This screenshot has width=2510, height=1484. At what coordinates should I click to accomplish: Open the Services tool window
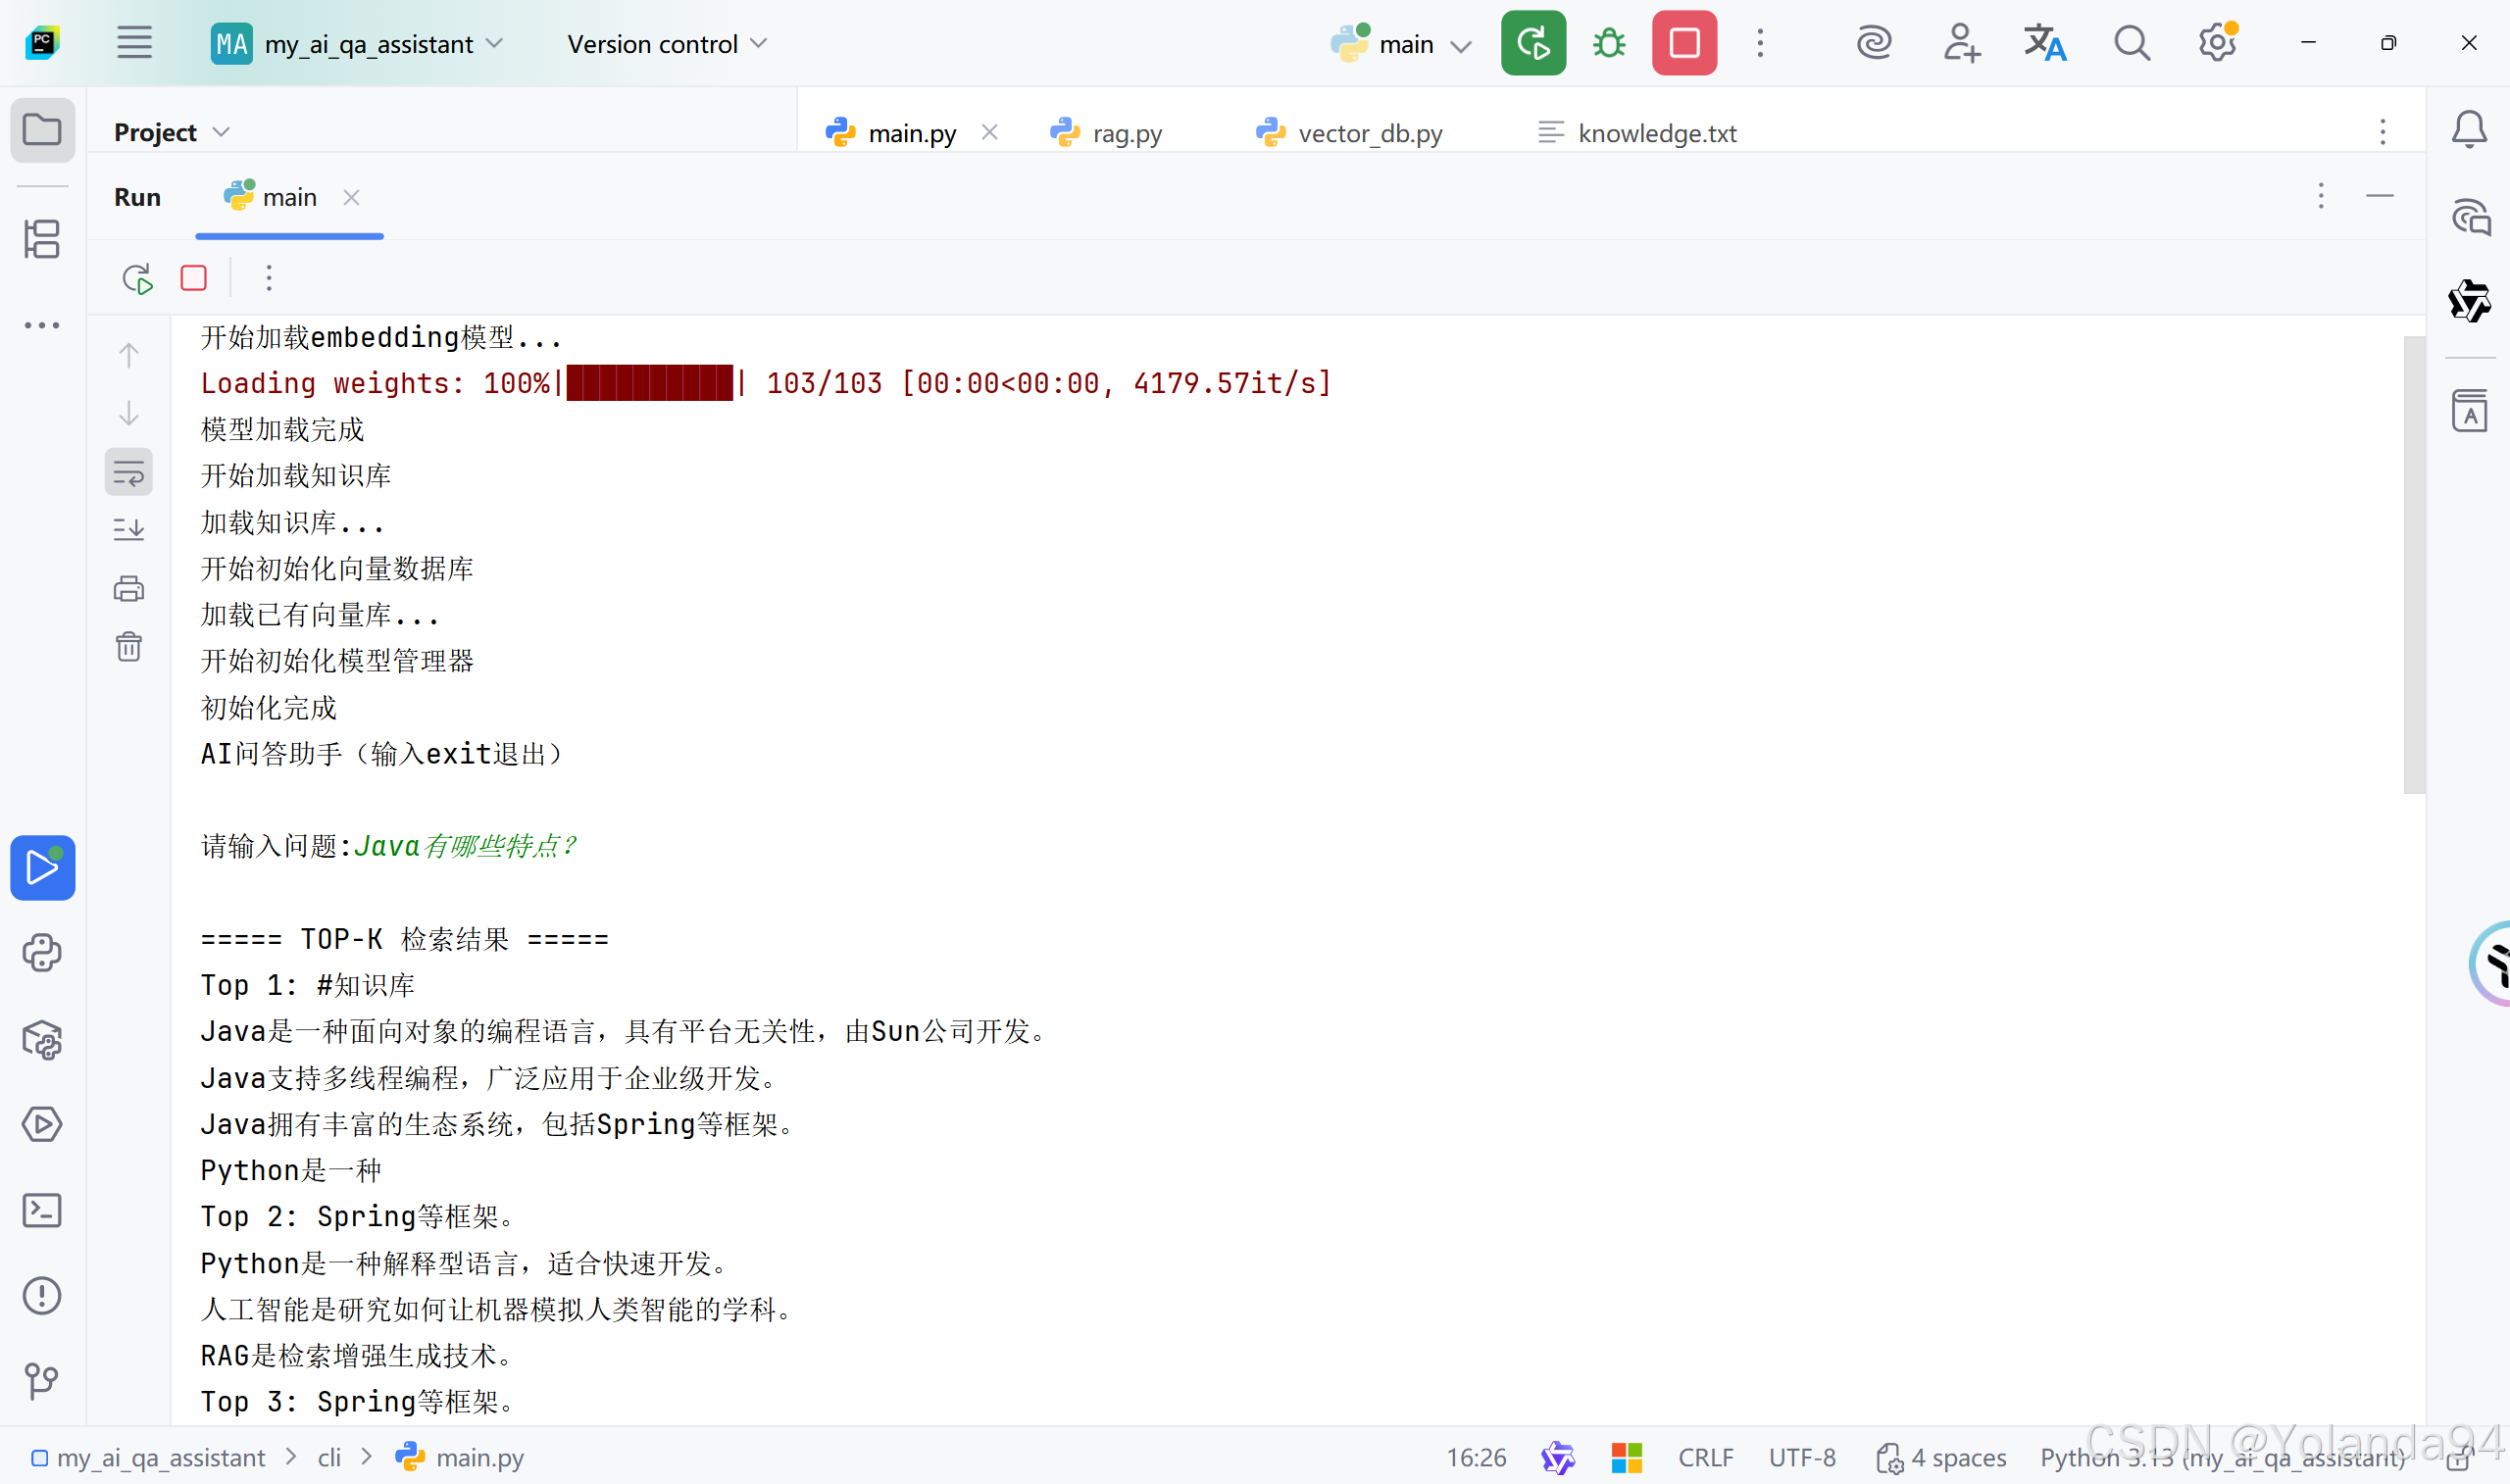42,1124
